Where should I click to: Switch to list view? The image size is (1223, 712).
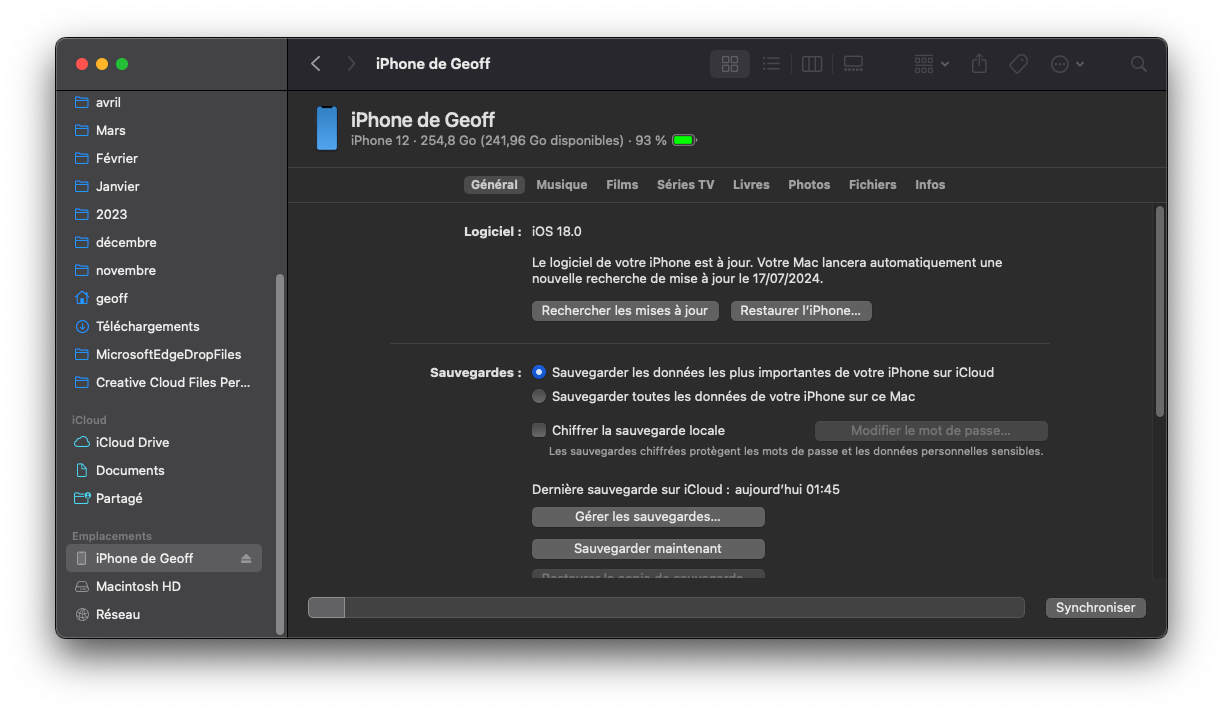(771, 64)
